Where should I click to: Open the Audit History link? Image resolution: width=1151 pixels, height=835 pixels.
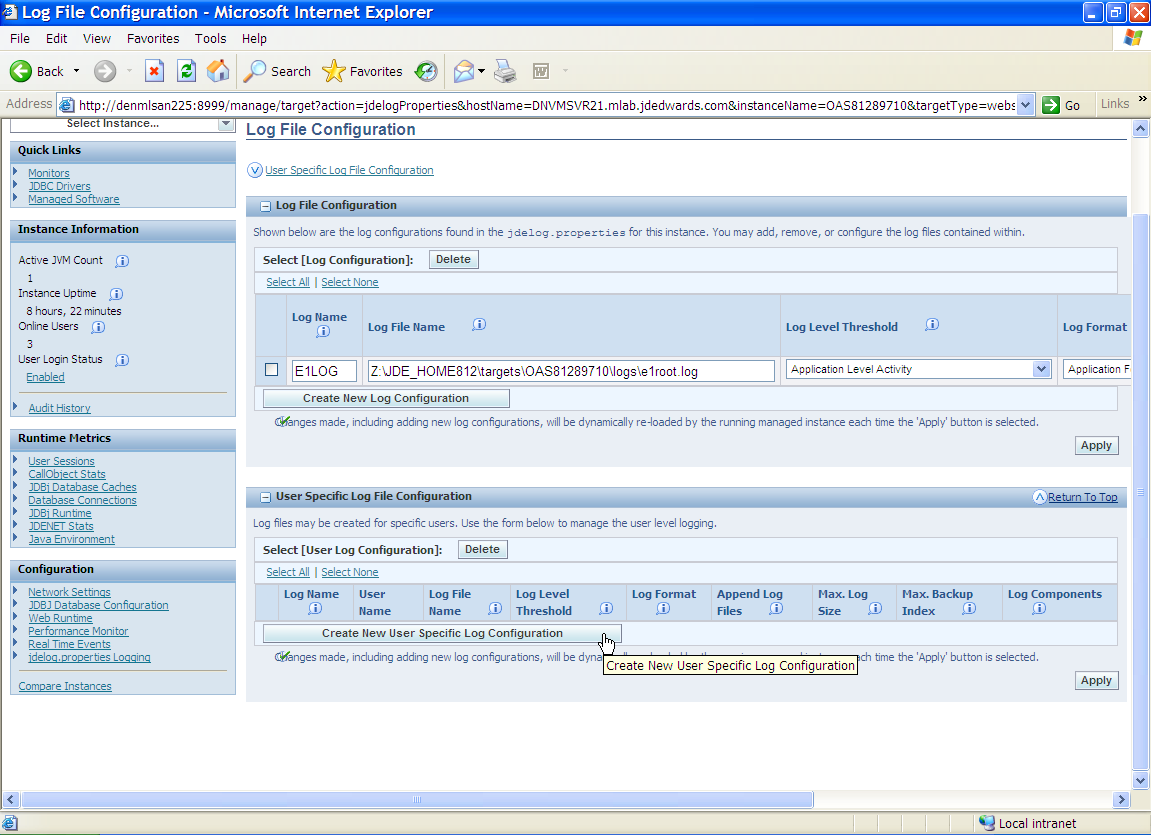(x=59, y=408)
